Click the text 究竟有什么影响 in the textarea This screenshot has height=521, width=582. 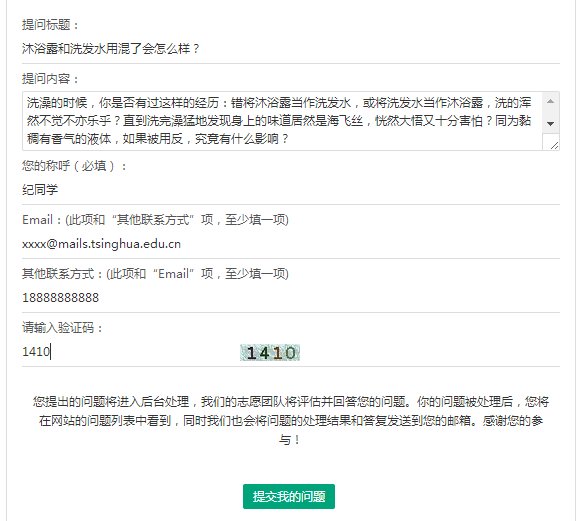[237, 139]
